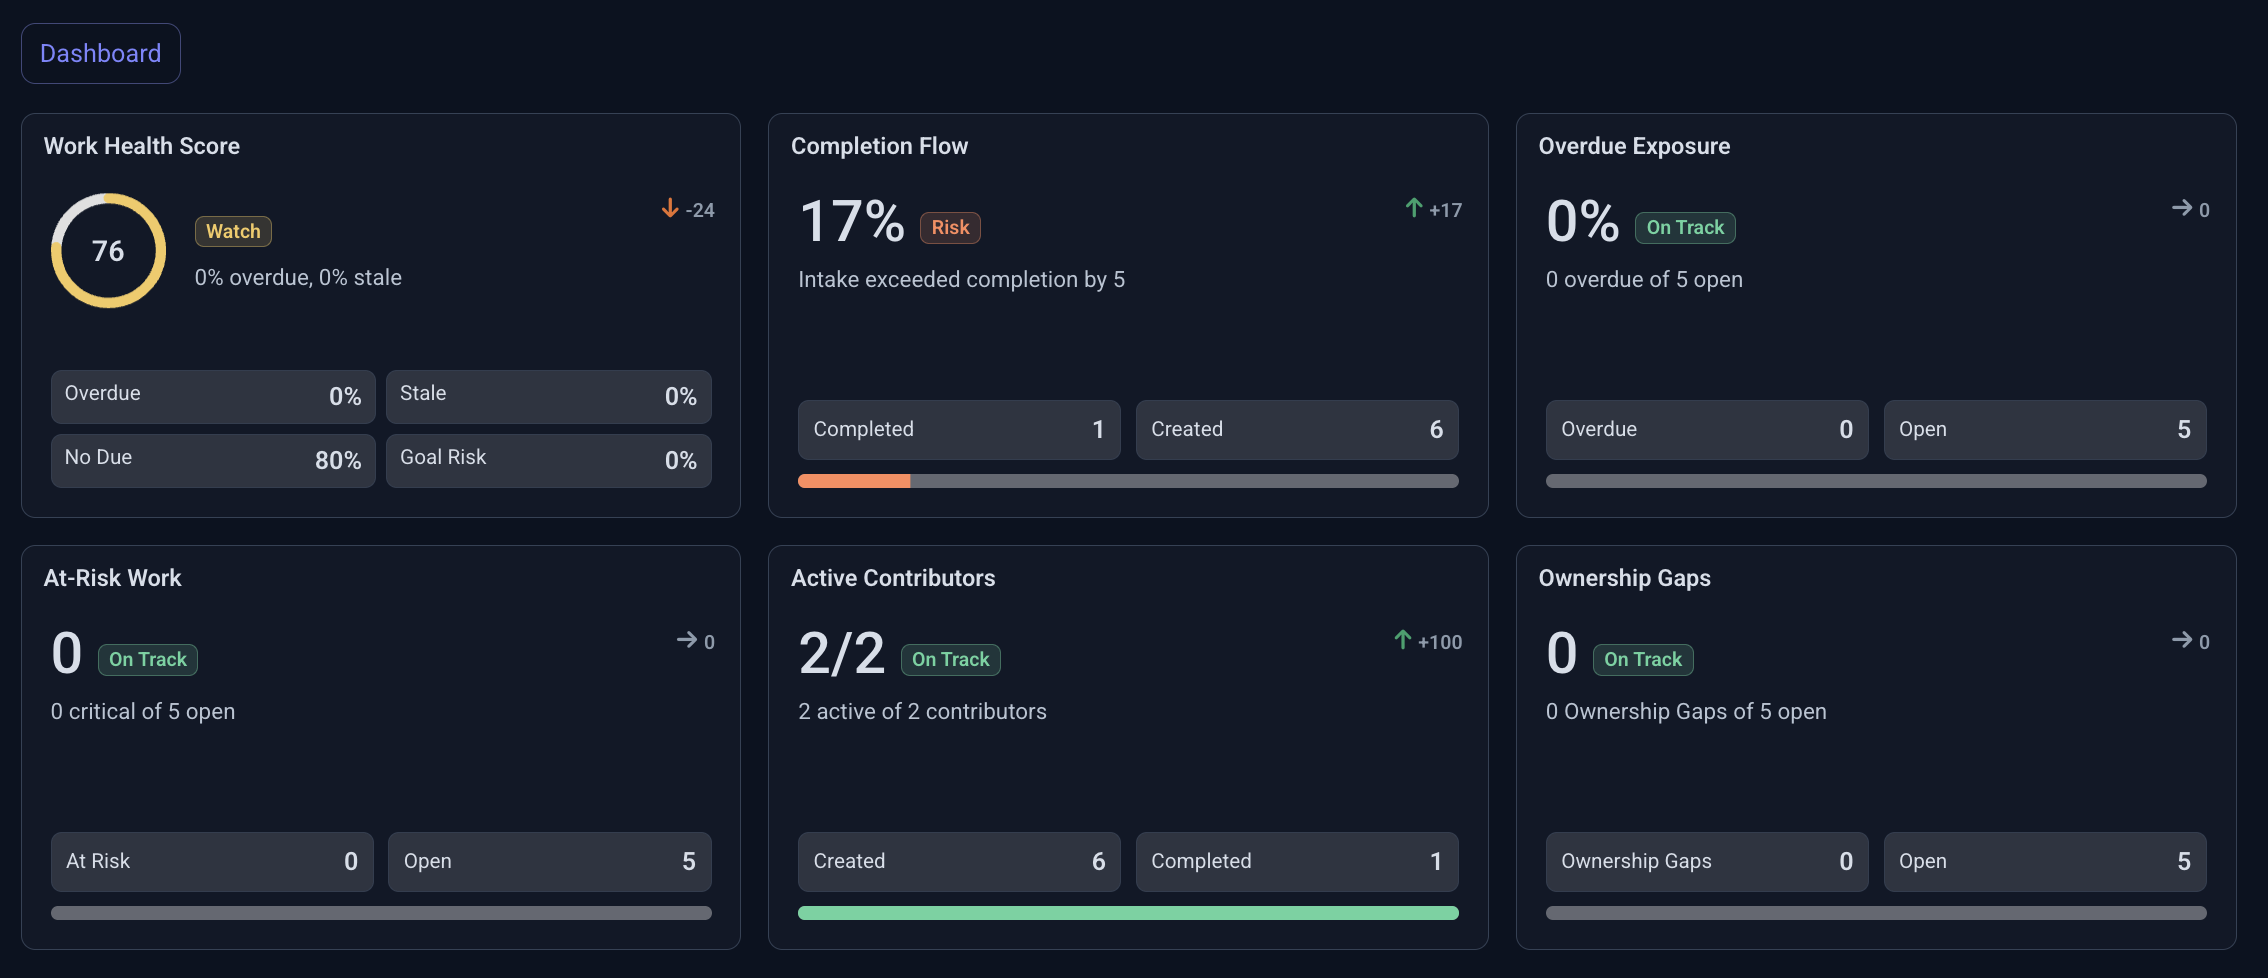Viewport: 2268px width, 978px height.
Task: Click the down arrow trend icon showing -24
Action: 670,208
